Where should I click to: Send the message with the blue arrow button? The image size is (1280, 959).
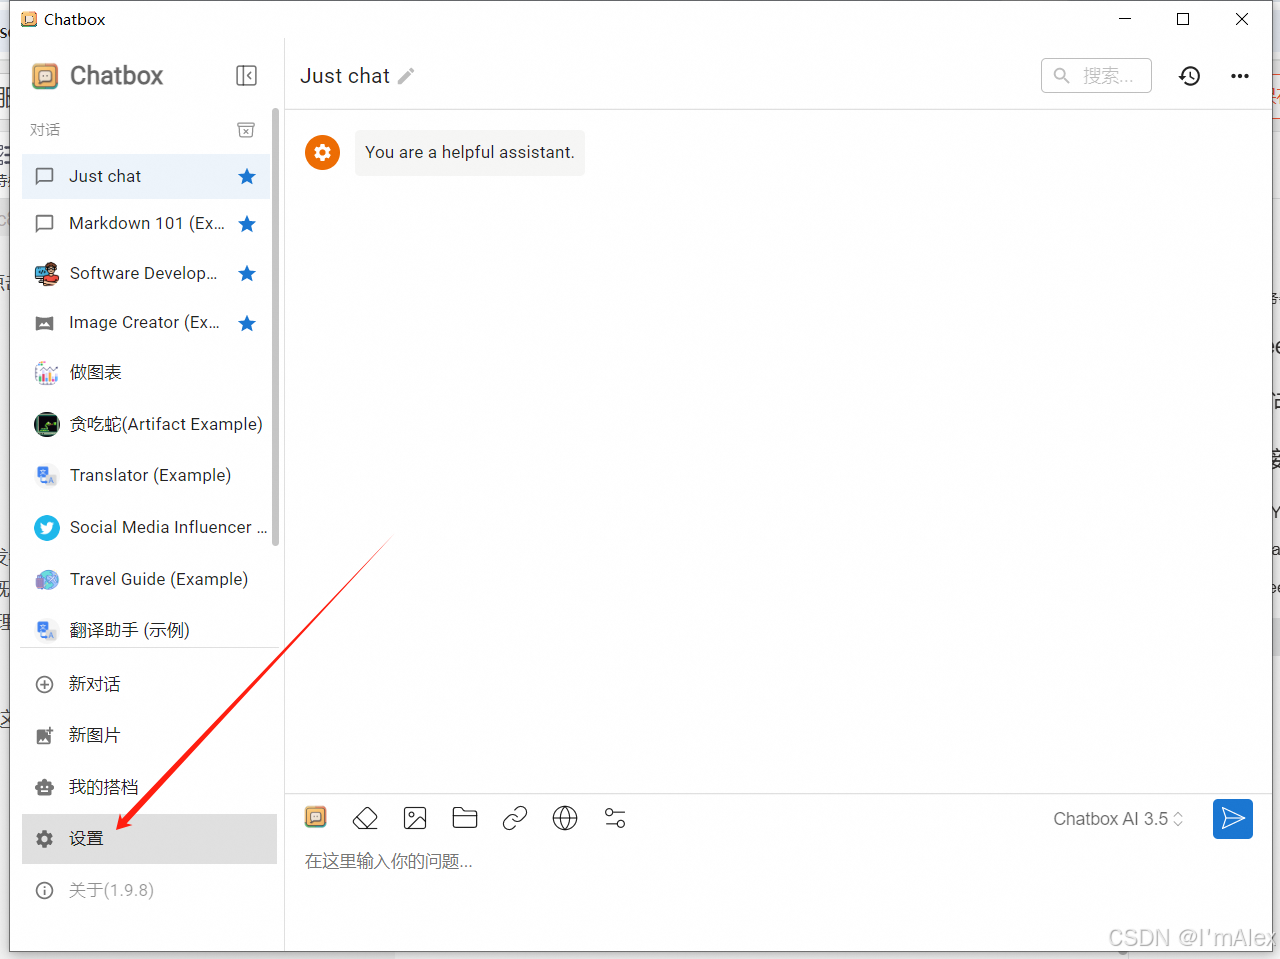coord(1233,819)
